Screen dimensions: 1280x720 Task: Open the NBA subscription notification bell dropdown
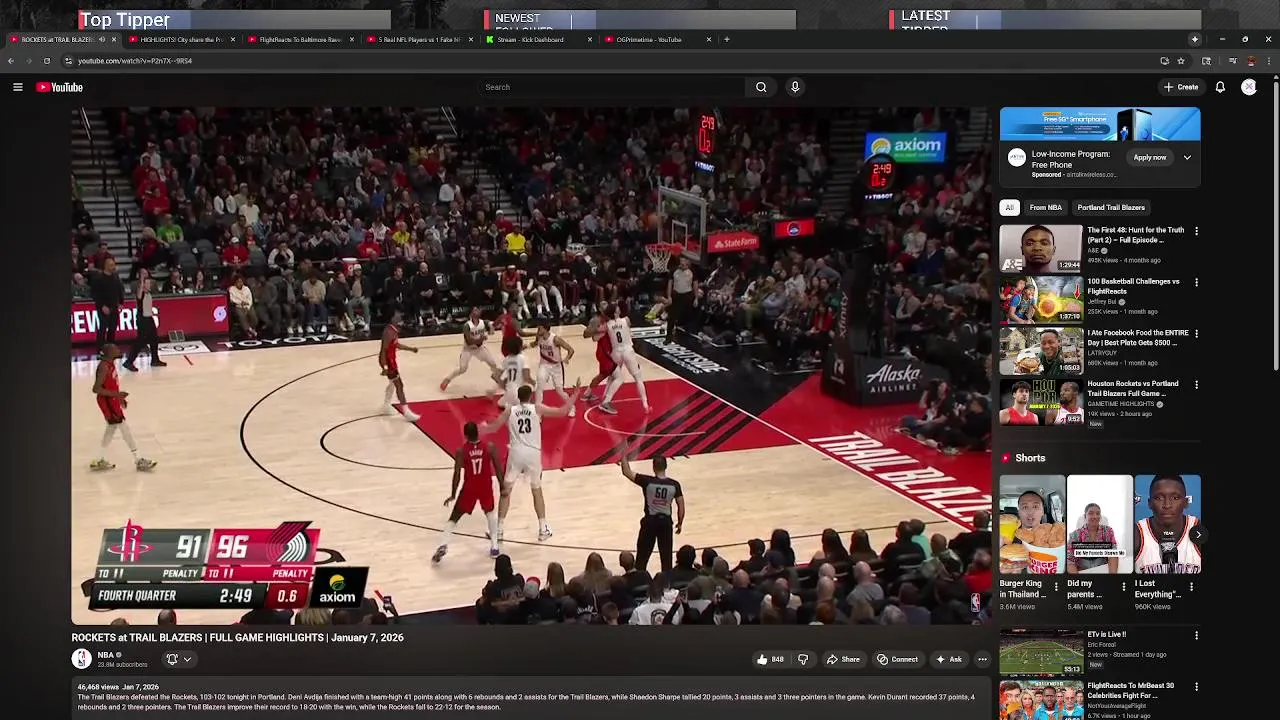178,659
